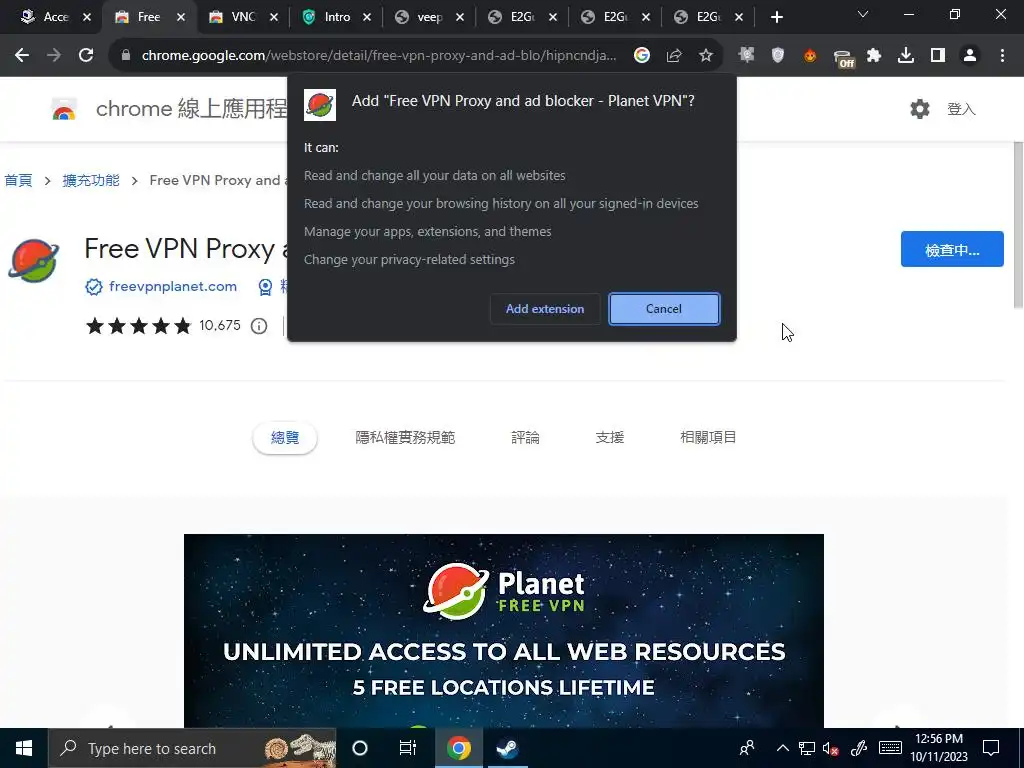Visit freevpnplanet.com publisher link
Screen dimensions: 1024x768
(172, 287)
